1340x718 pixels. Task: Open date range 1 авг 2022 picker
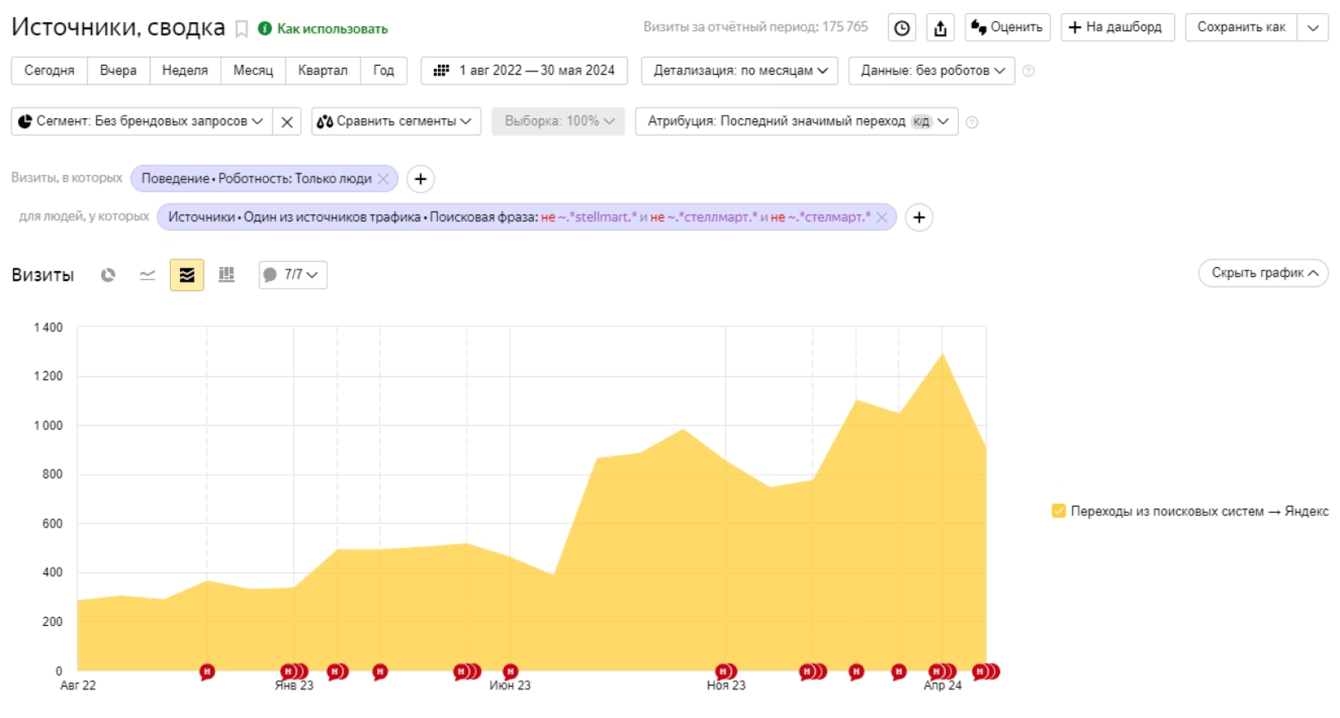pos(525,71)
